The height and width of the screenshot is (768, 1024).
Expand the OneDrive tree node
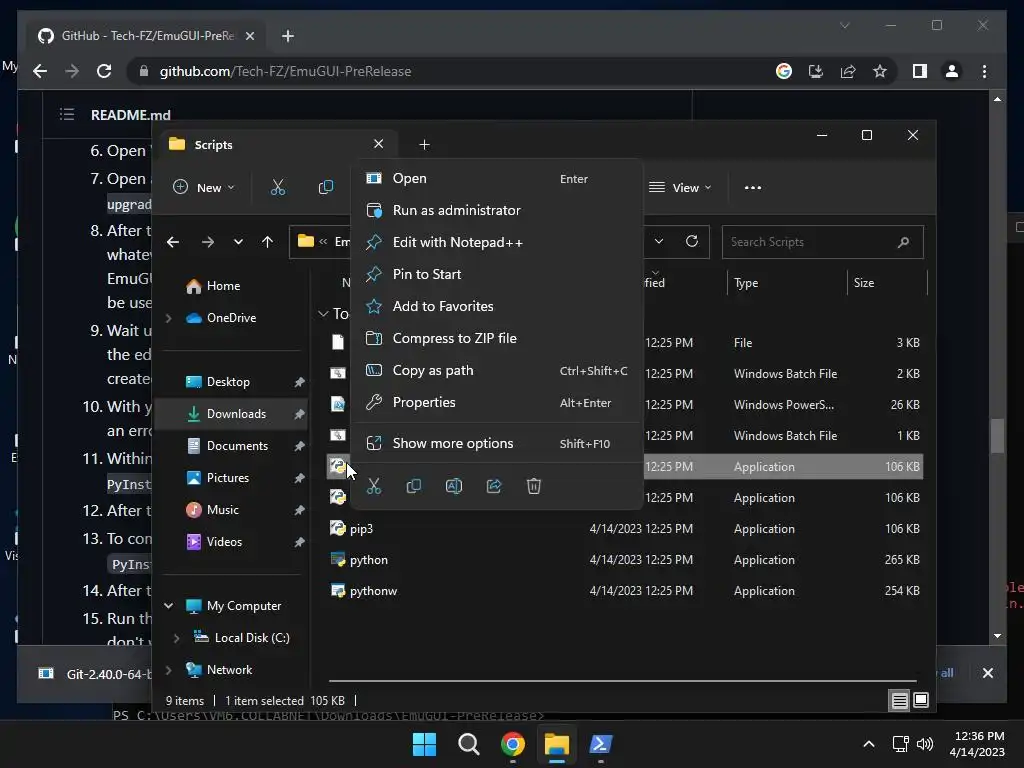point(168,318)
